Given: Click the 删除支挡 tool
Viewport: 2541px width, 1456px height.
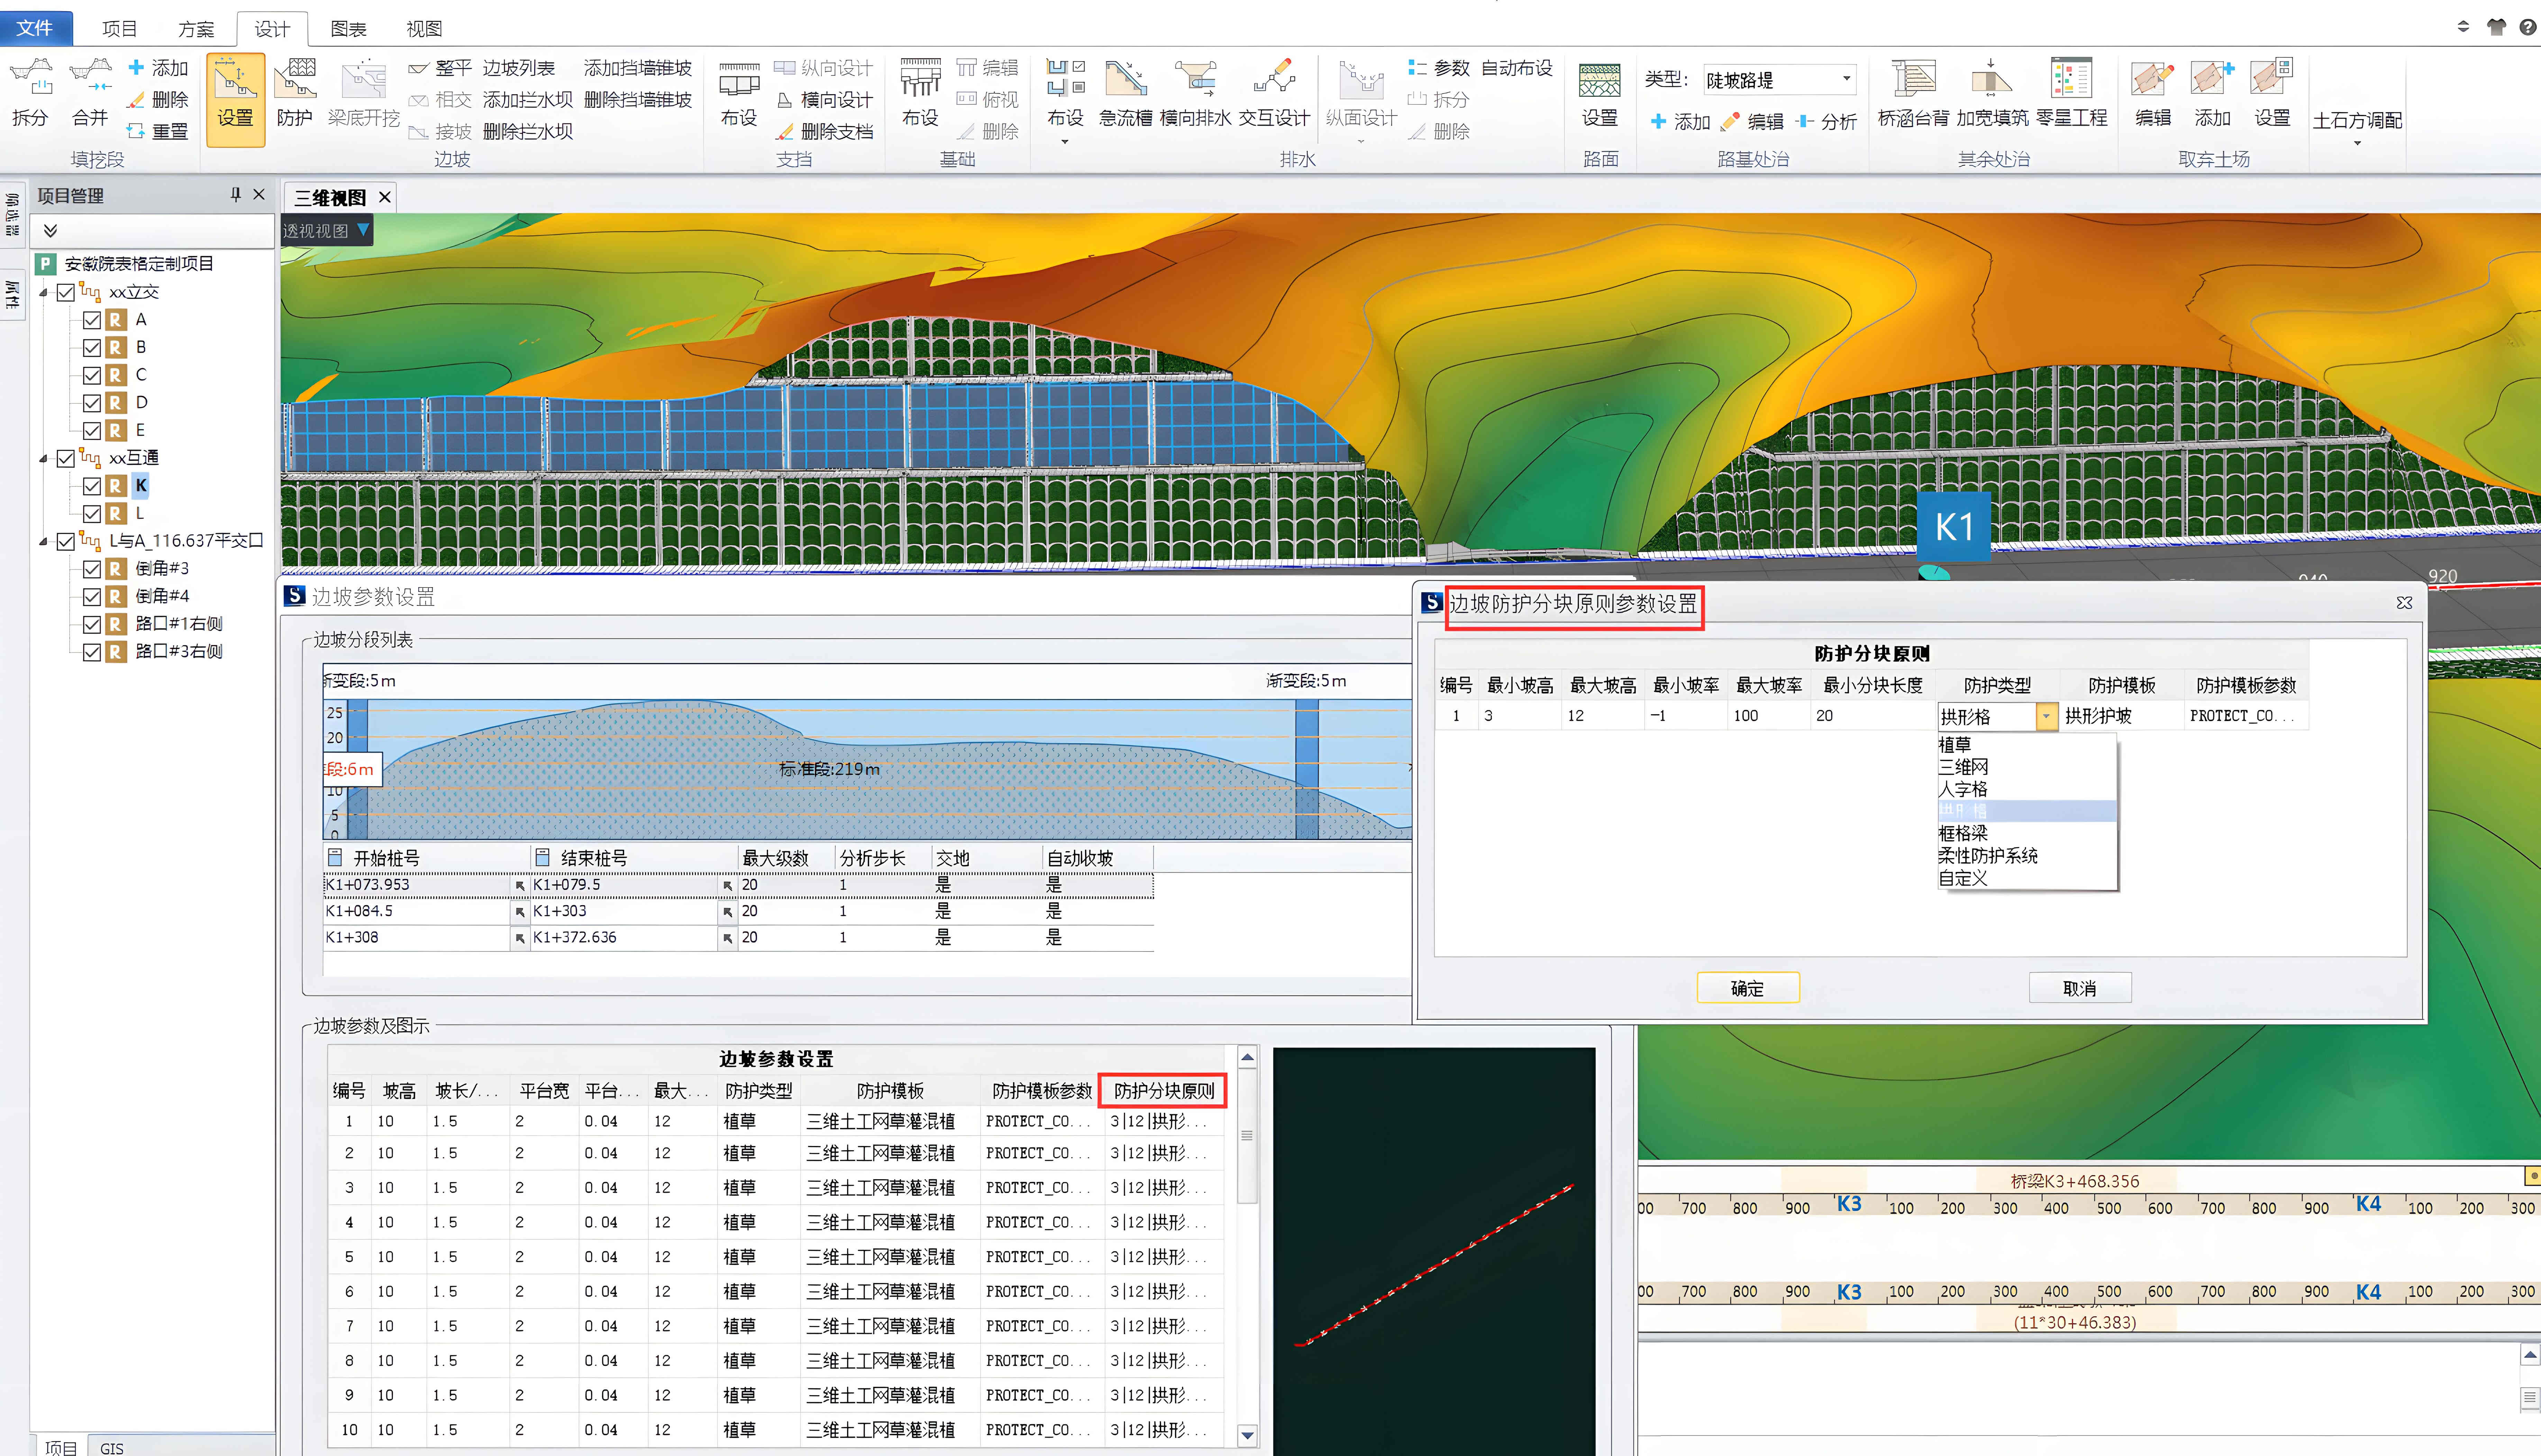Looking at the screenshot, I should tap(825, 132).
